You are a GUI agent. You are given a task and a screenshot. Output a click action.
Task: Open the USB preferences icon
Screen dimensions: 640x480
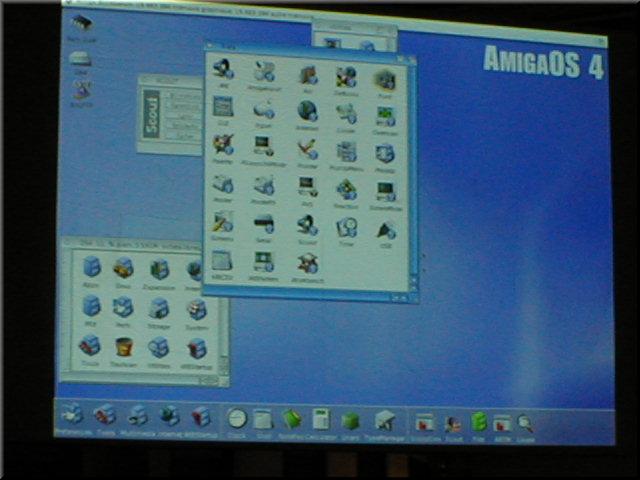point(385,231)
